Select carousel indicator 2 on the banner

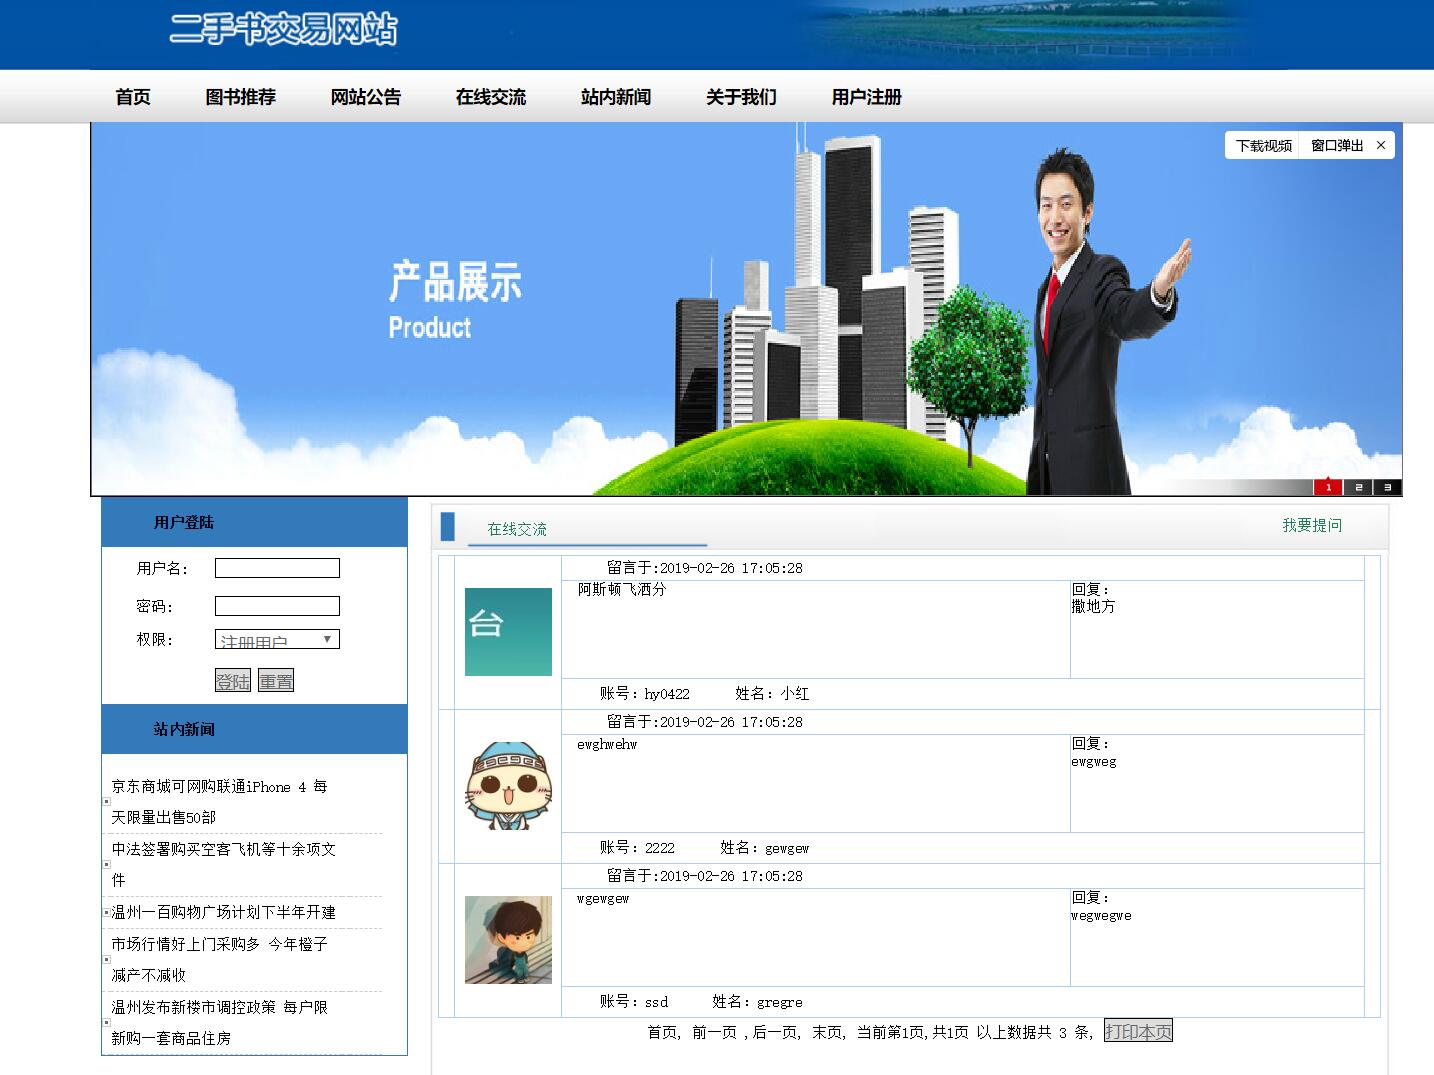tap(1358, 487)
